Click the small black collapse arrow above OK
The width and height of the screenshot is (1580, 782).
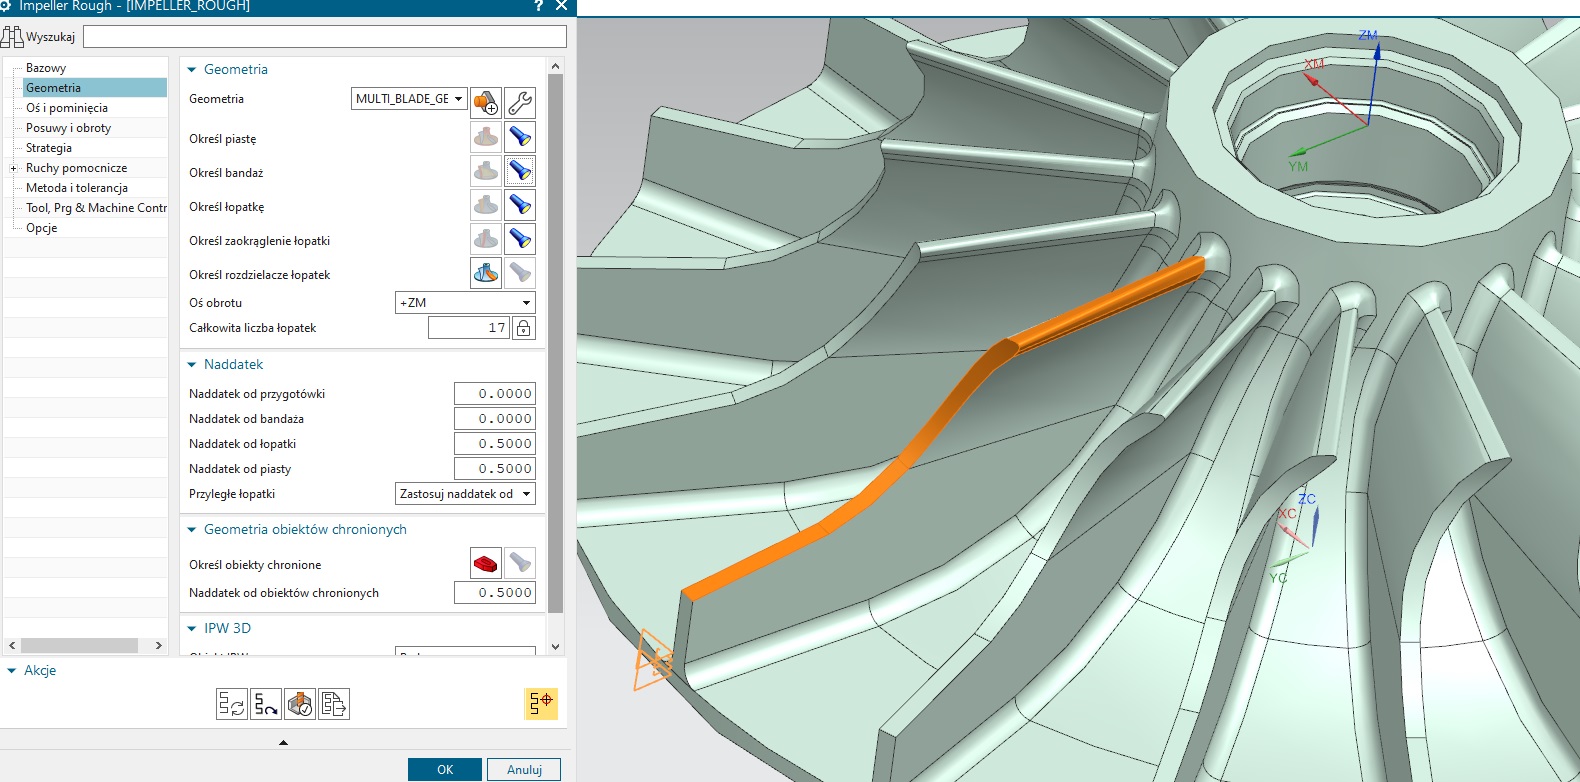click(x=283, y=743)
